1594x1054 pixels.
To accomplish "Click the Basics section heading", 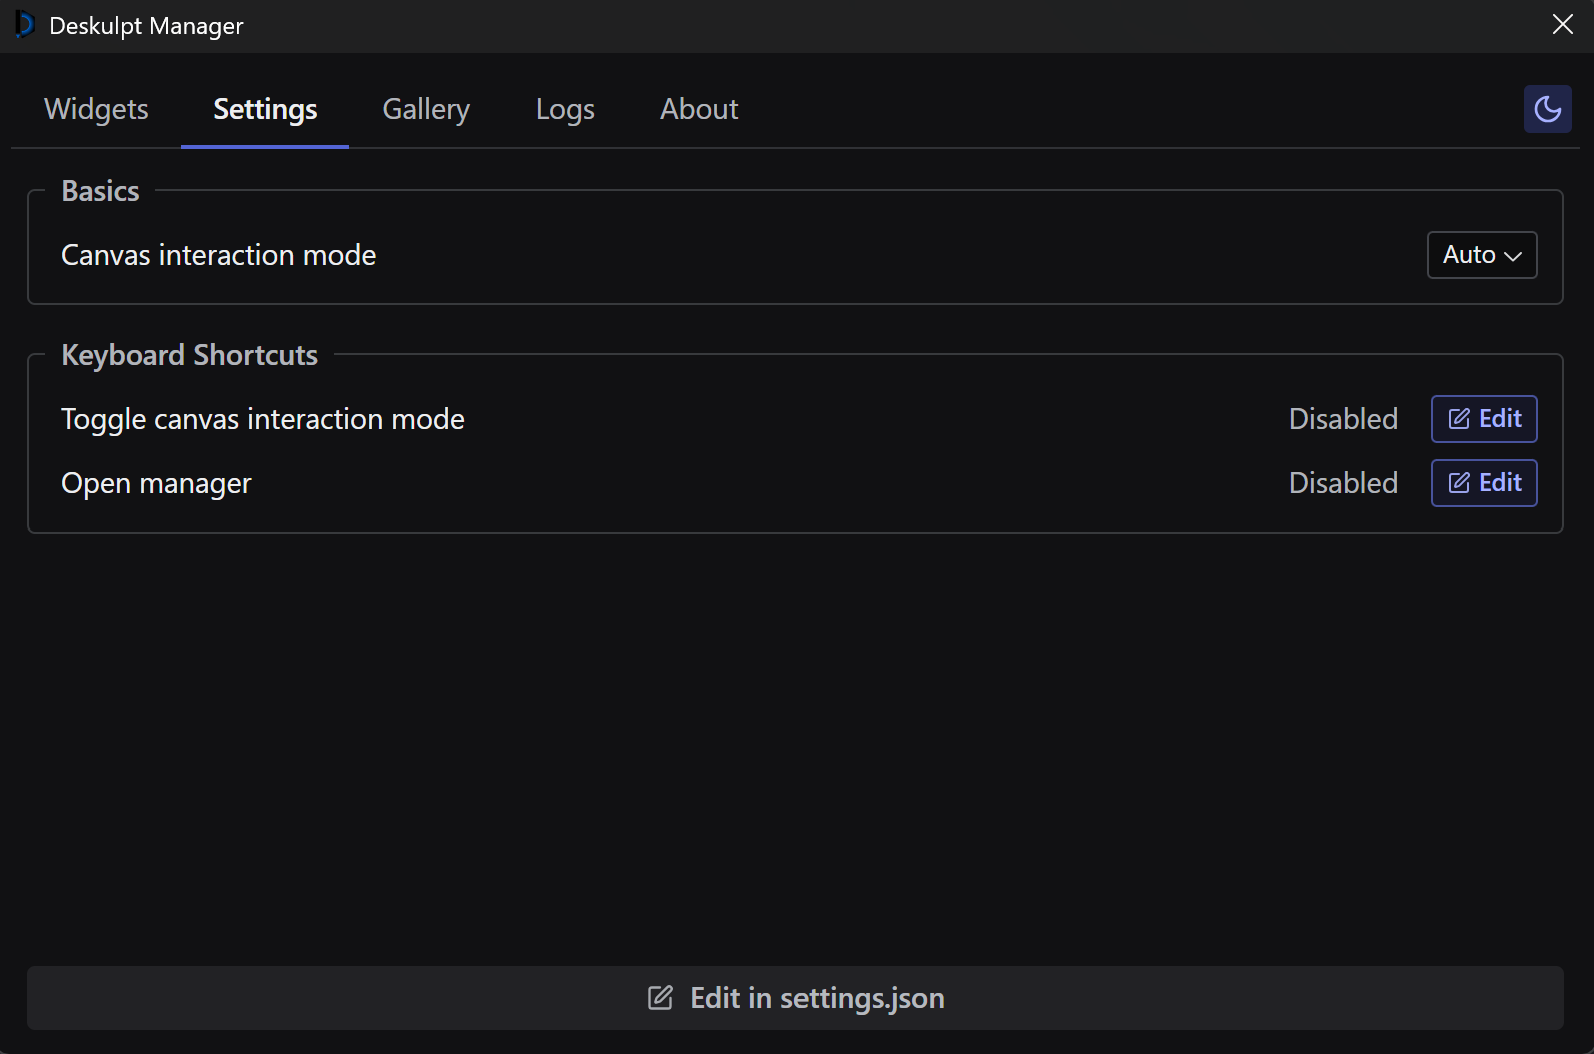I will (x=100, y=191).
